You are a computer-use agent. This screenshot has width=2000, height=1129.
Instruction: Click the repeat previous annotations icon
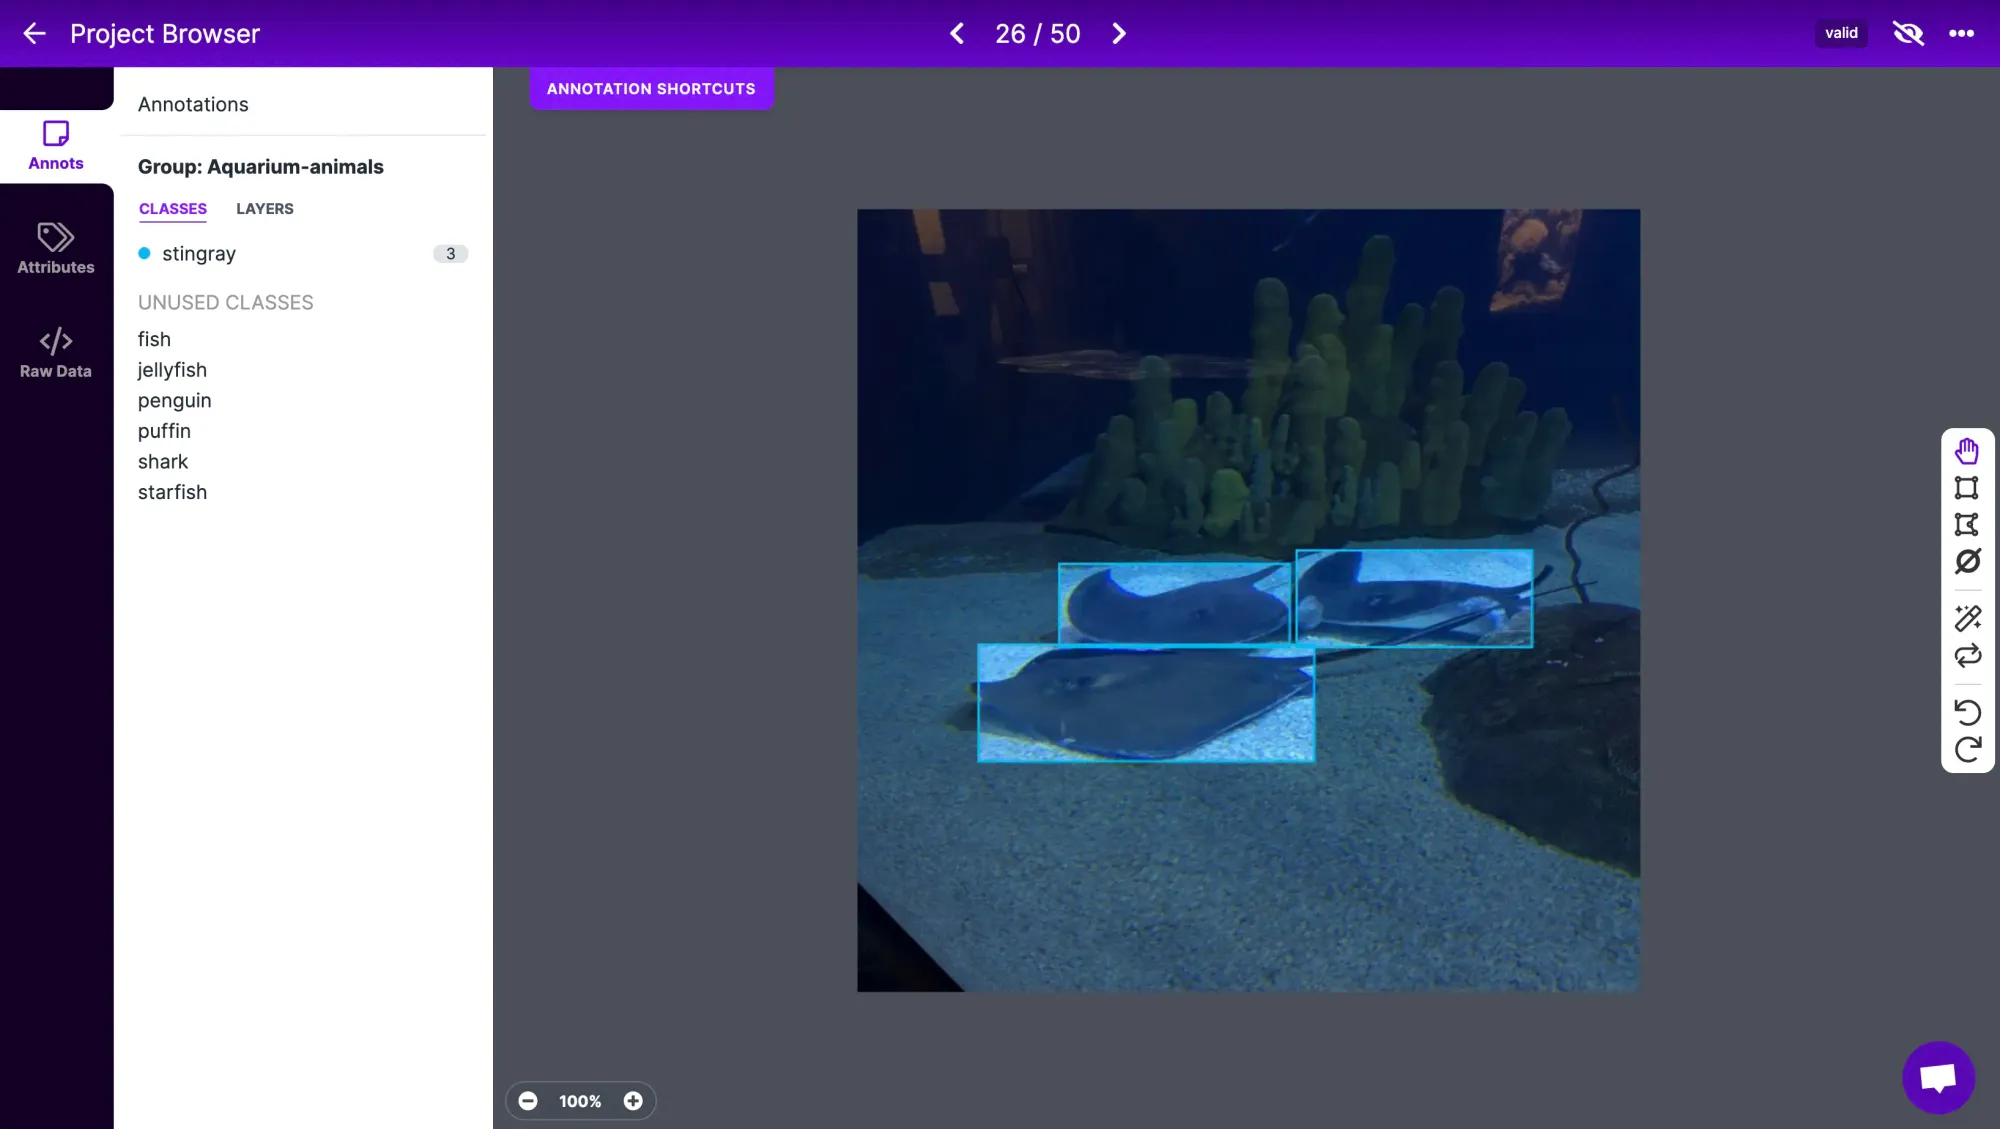[x=1967, y=656]
